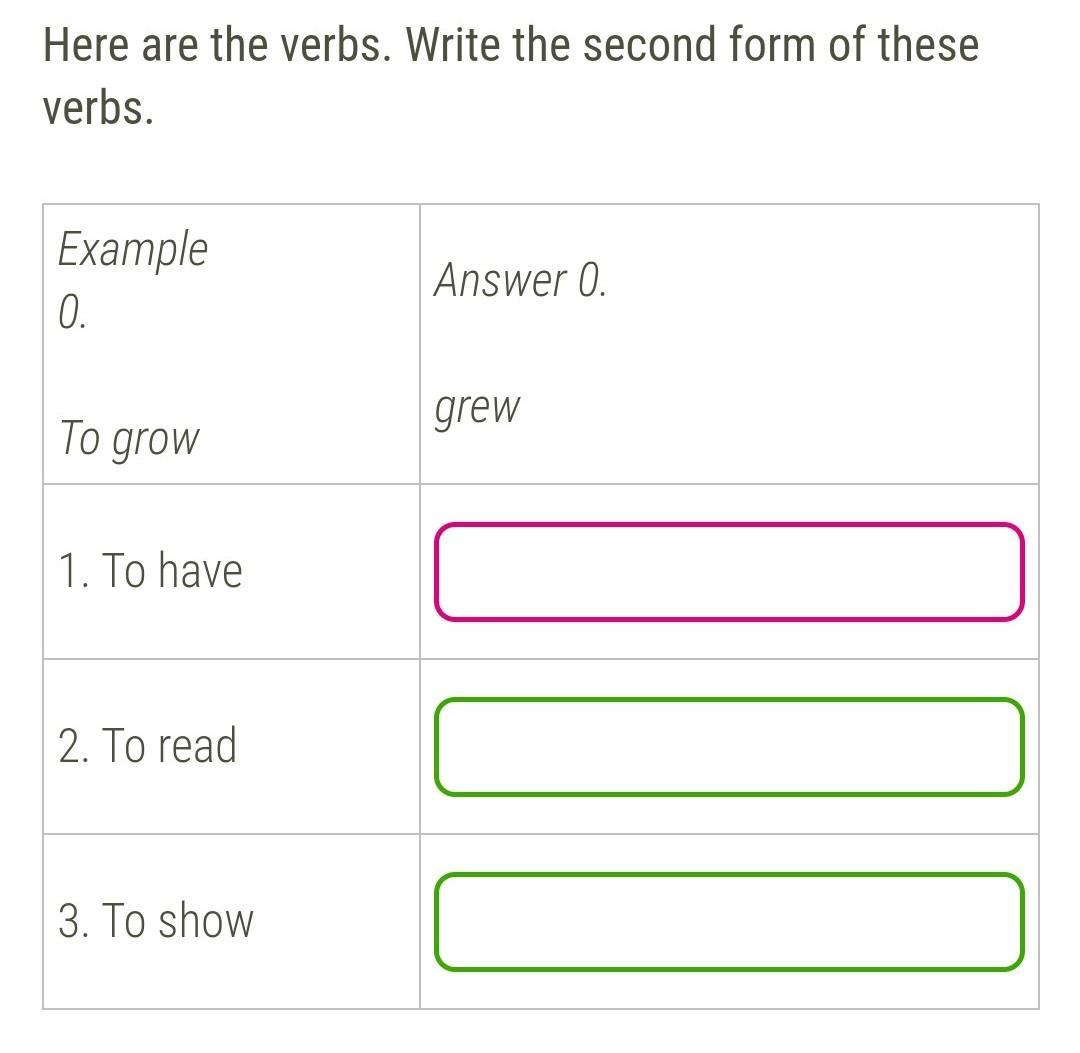Viewport: 1080px width, 1053px height.
Task: Click the "To show" verb label
Action: (x=178, y=920)
